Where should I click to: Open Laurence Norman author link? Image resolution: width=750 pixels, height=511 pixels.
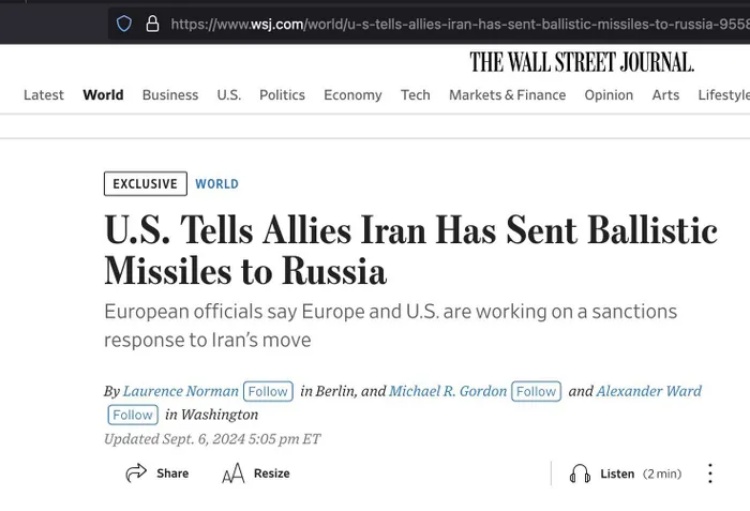(x=181, y=391)
